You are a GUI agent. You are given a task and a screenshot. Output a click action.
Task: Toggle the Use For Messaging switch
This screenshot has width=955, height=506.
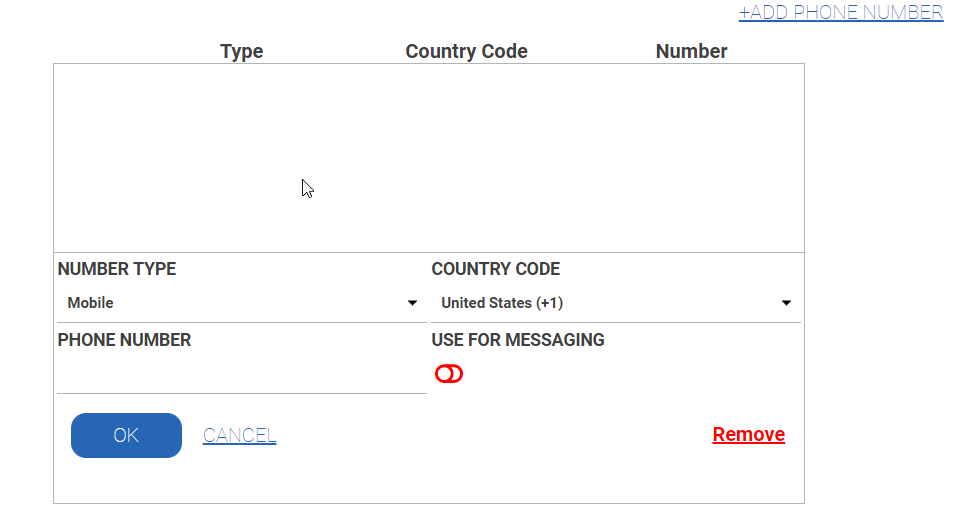click(449, 374)
